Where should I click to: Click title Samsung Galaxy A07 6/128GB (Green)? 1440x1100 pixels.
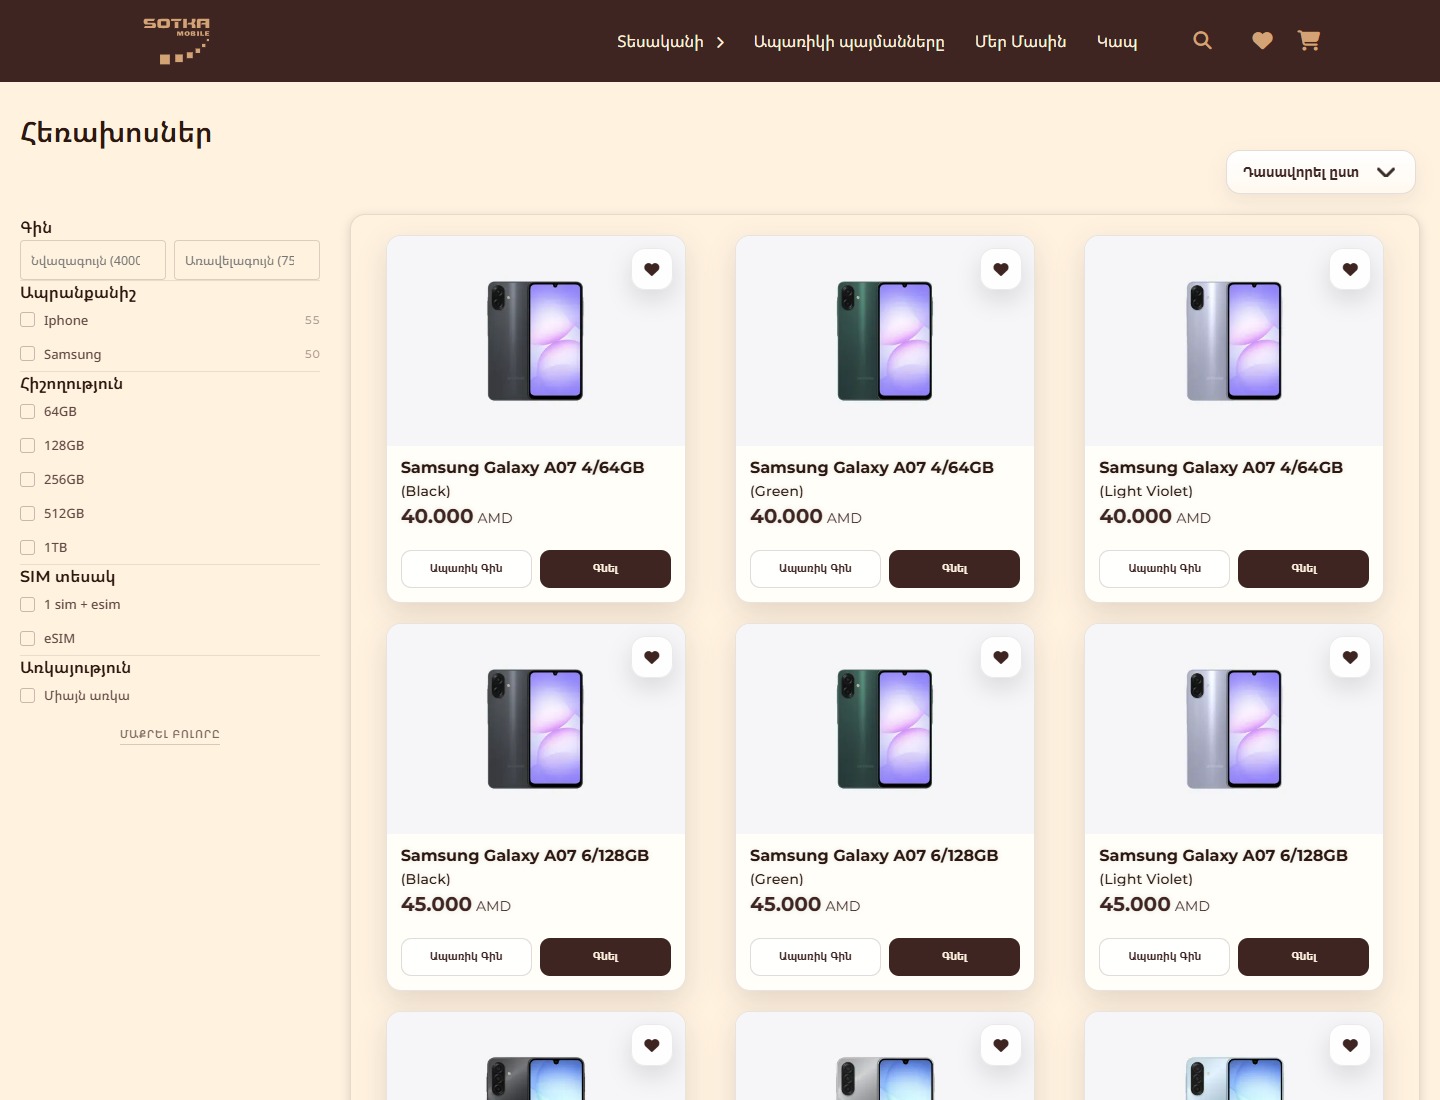pos(874,866)
